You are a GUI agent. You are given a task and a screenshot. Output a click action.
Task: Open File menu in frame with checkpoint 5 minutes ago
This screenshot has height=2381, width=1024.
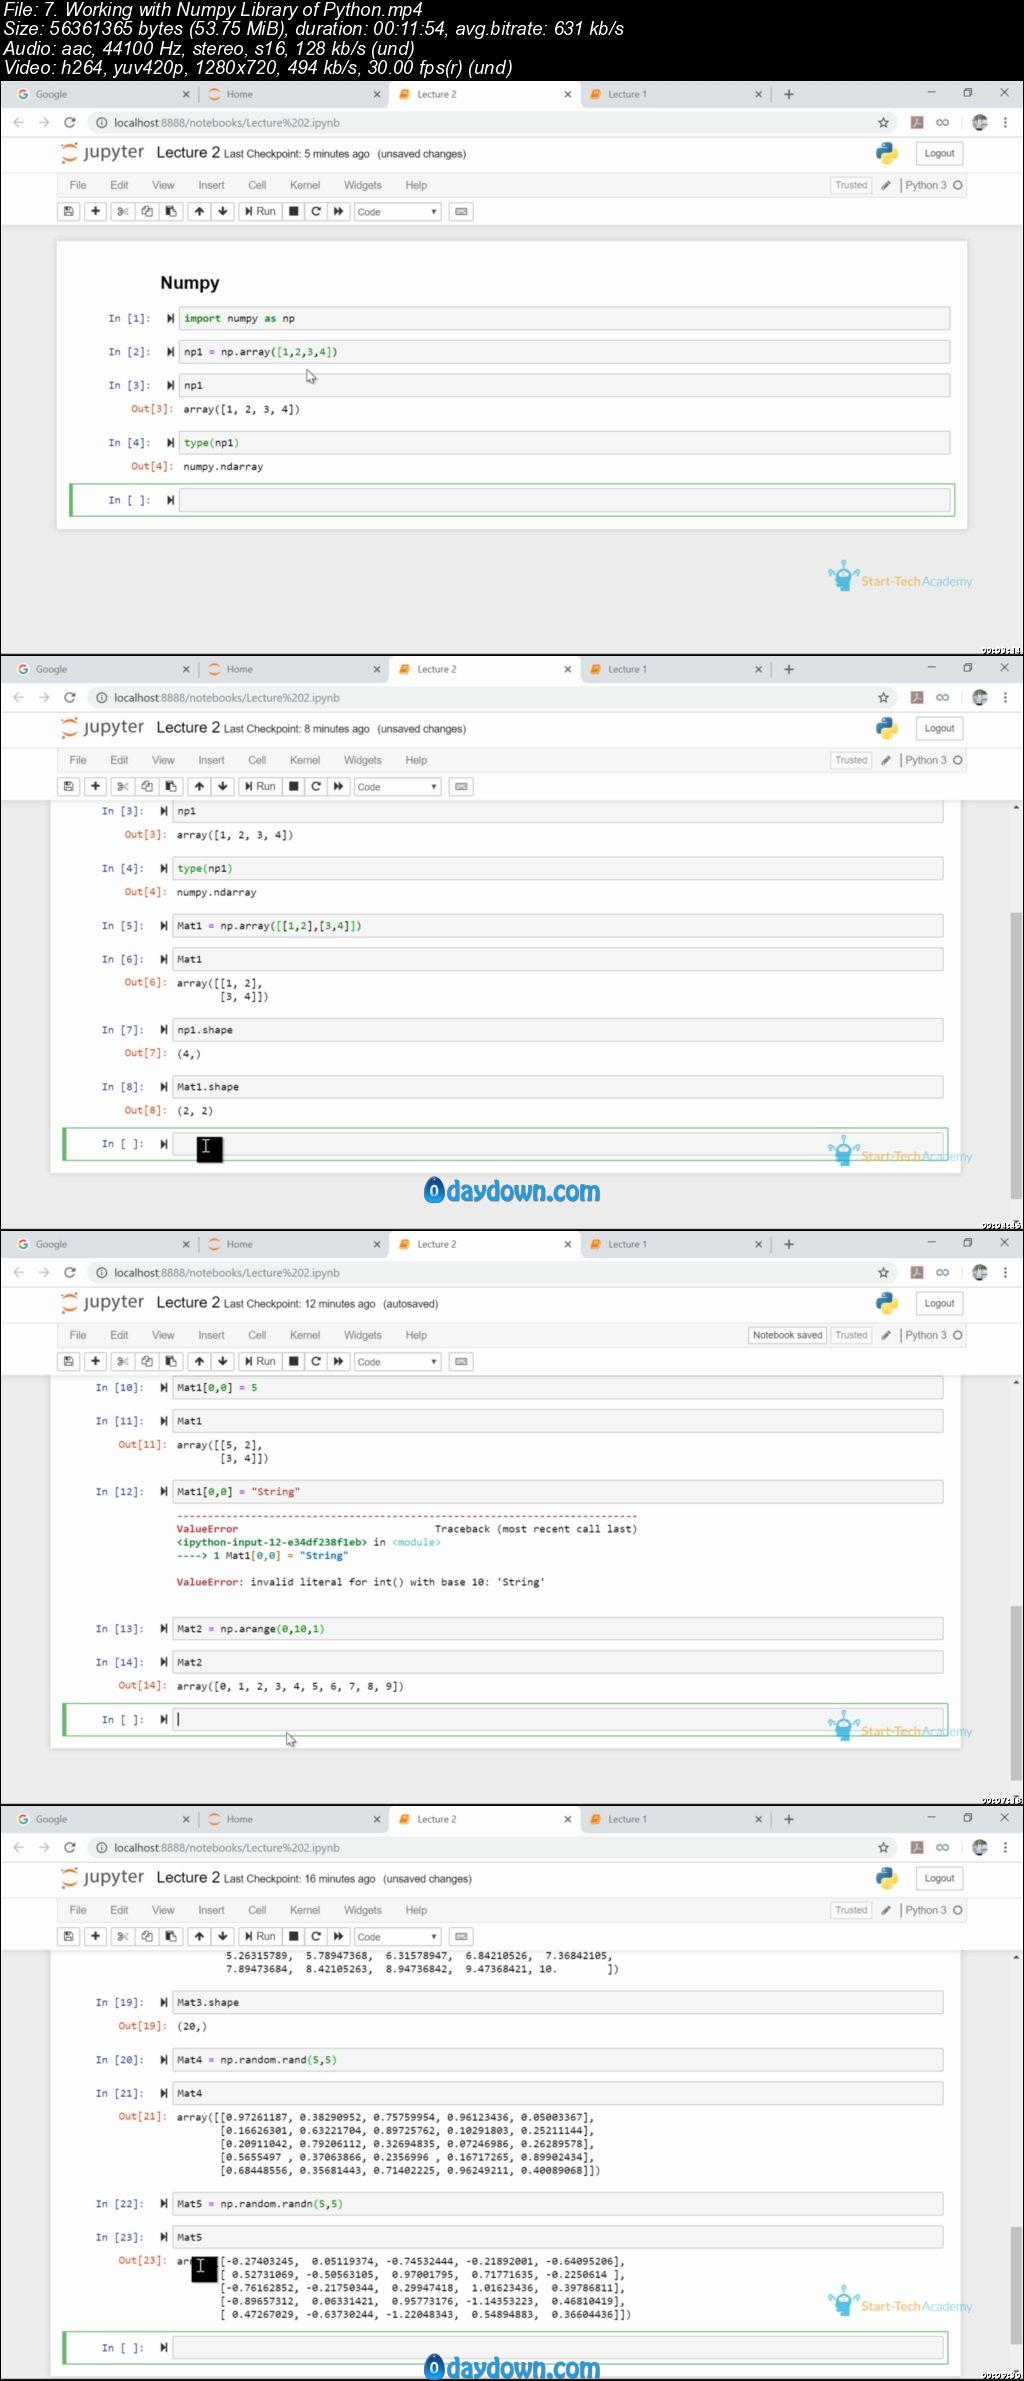coord(78,185)
